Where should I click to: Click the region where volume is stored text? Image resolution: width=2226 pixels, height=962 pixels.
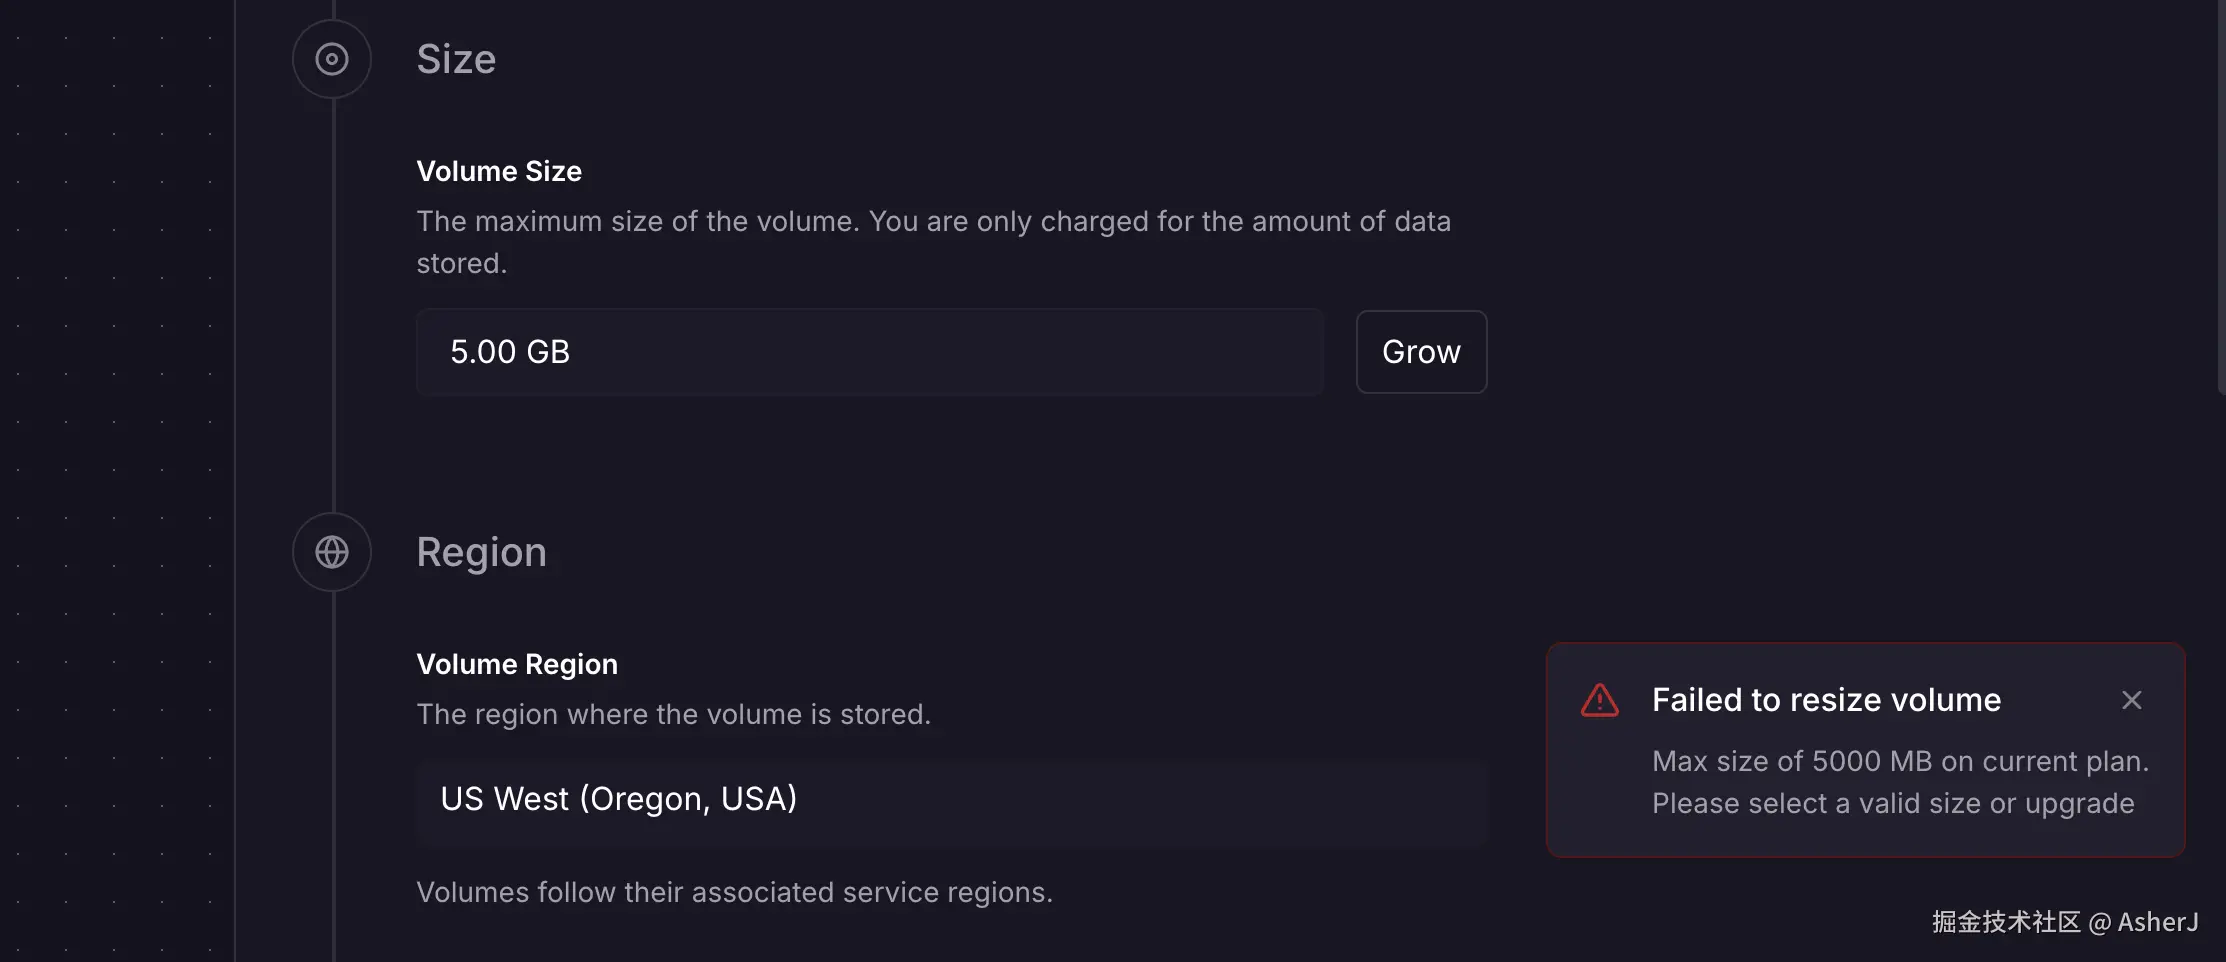[673, 714]
